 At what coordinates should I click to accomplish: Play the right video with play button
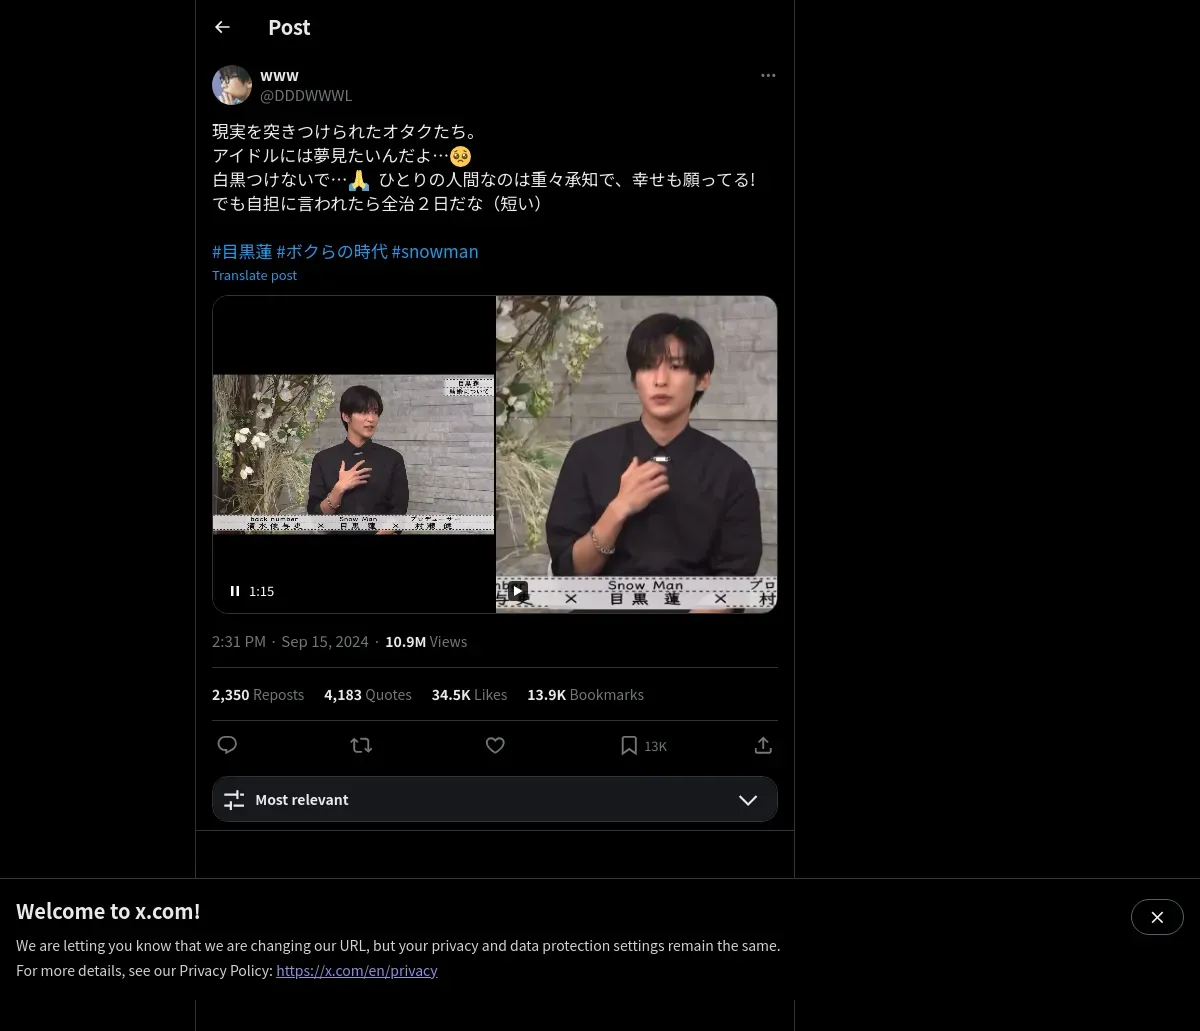517,591
